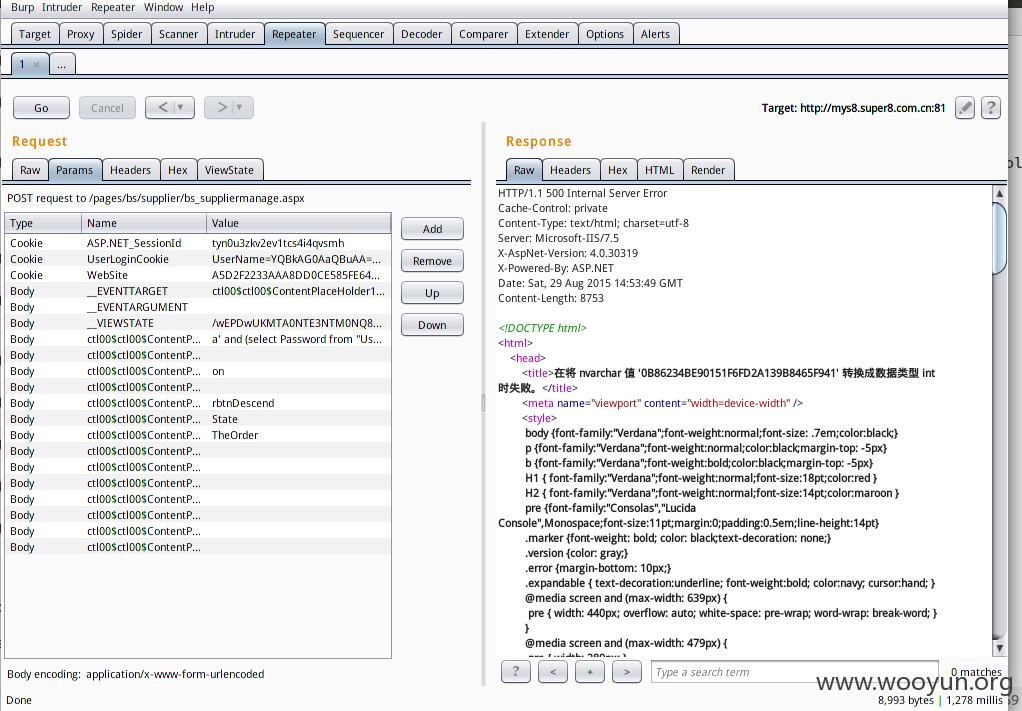
Task: Select the __EVENTTARGET body row
Action: (198, 291)
